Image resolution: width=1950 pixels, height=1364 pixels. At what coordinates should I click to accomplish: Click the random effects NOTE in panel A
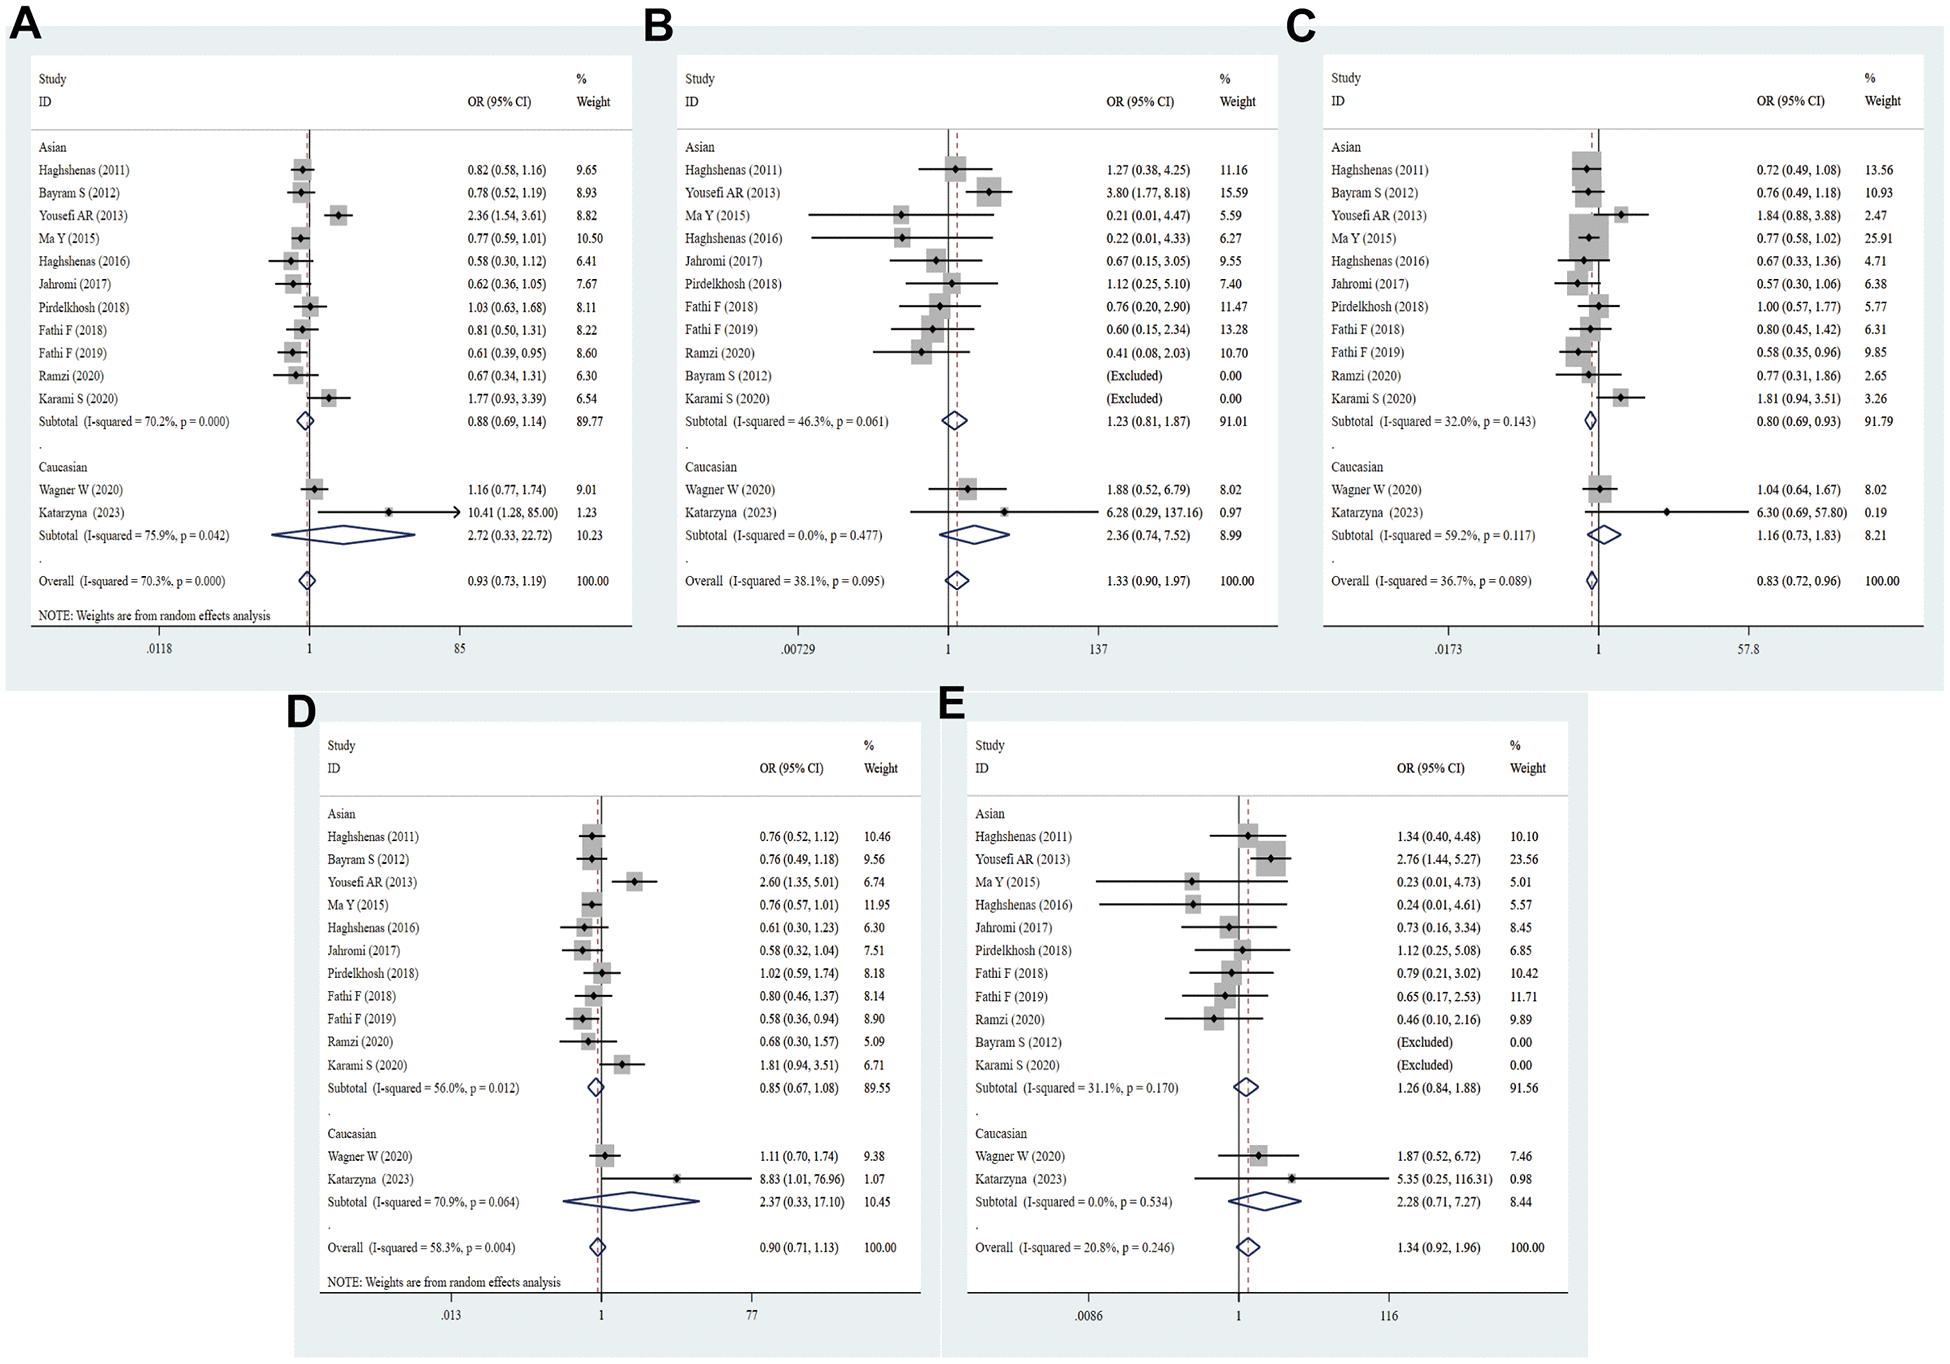(x=154, y=616)
